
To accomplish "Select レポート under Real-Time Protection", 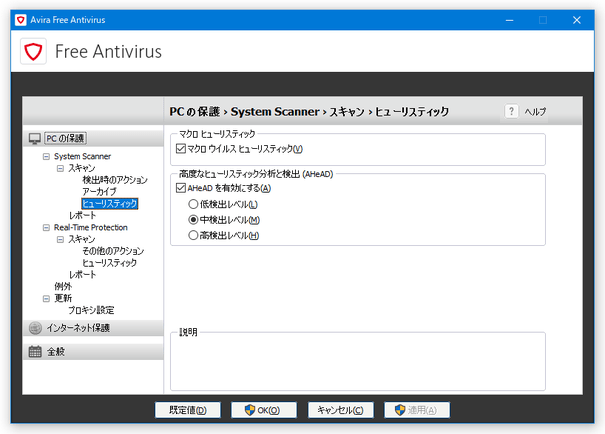I will tap(82, 275).
